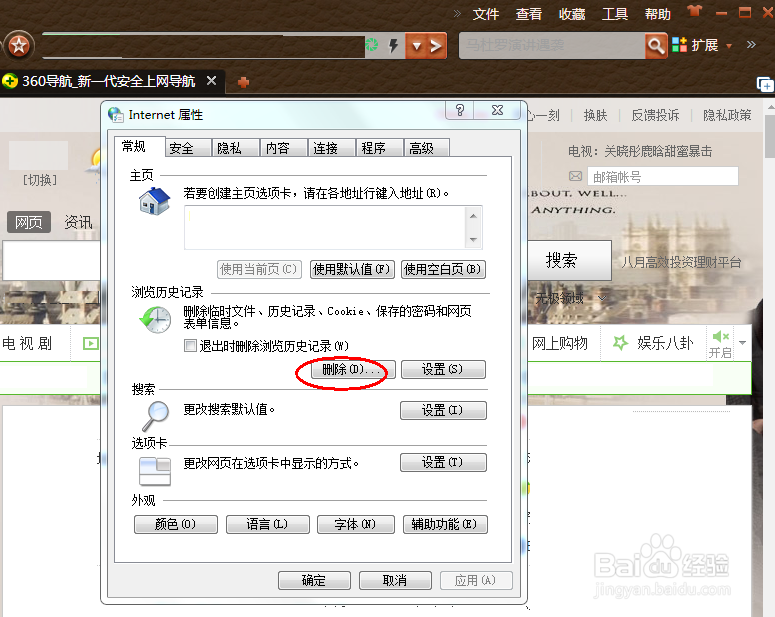The width and height of the screenshot is (775, 617).
Task: Click homepage box scroll up arrow
Action: [474, 216]
